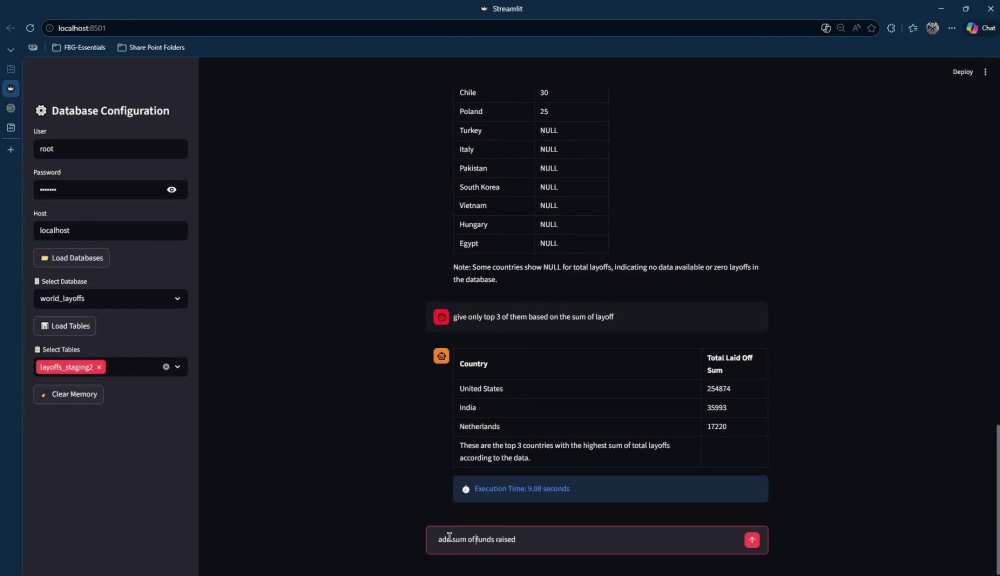Click the Poland table cell
The image size is (1000, 576).
[494, 112]
